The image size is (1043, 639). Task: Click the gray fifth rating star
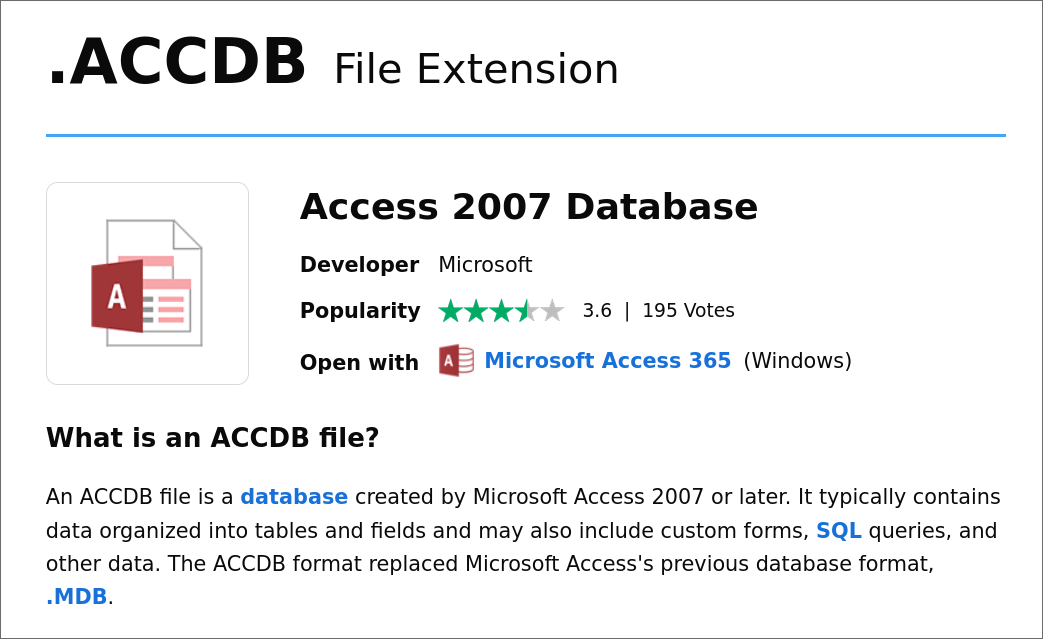(x=552, y=311)
